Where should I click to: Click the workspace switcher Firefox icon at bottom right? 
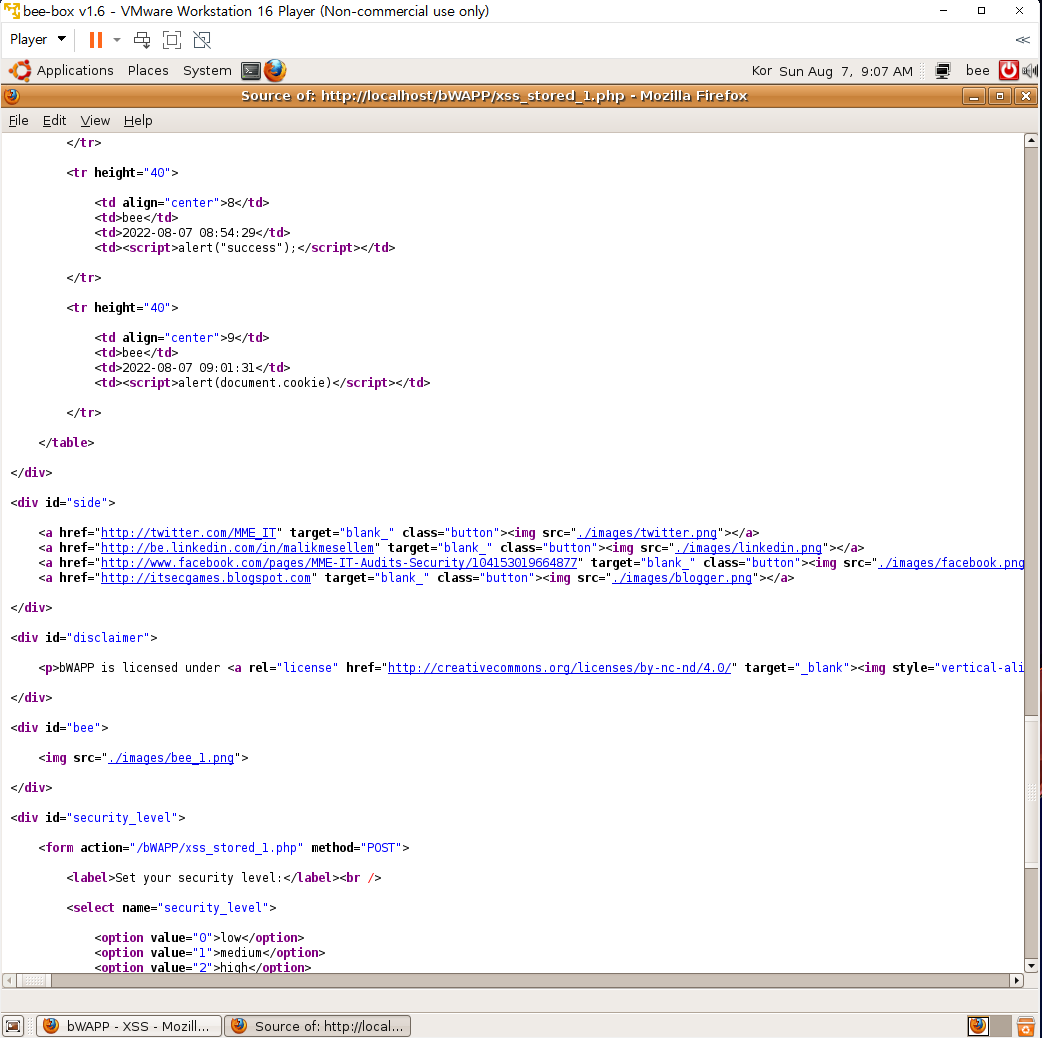pos(978,1026)
